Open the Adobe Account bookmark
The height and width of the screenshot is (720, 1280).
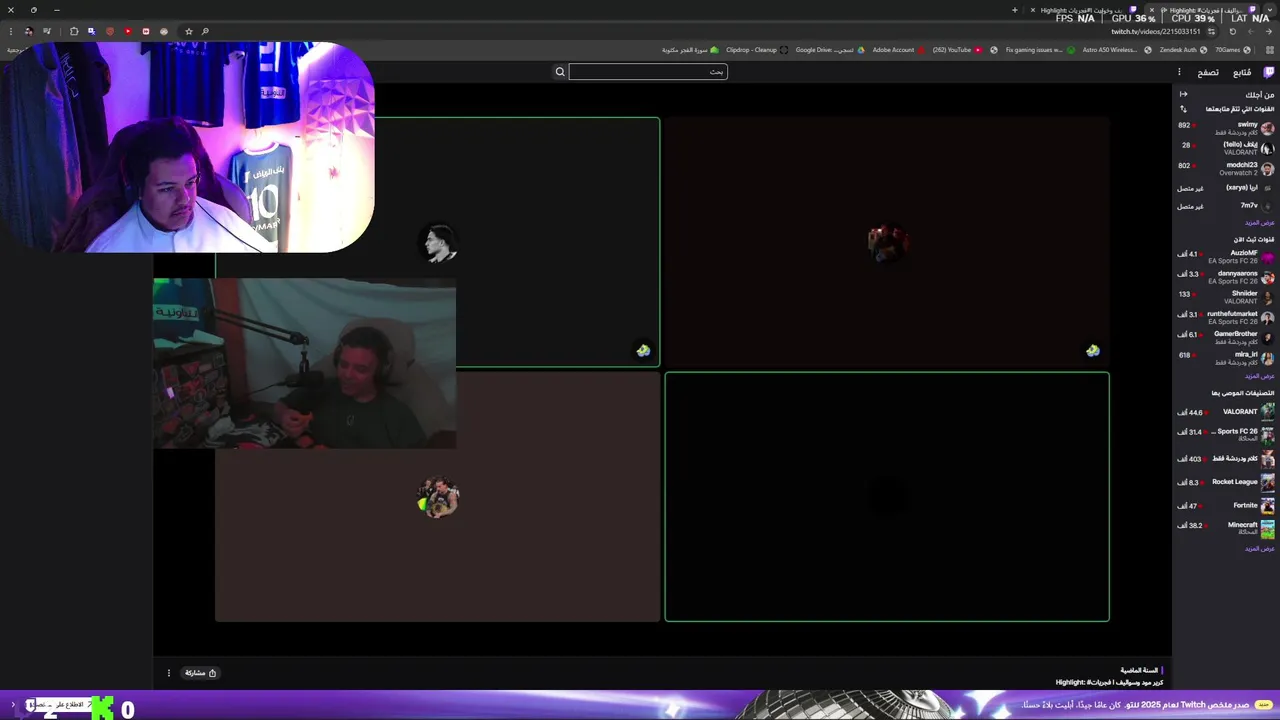click(899, 49)
